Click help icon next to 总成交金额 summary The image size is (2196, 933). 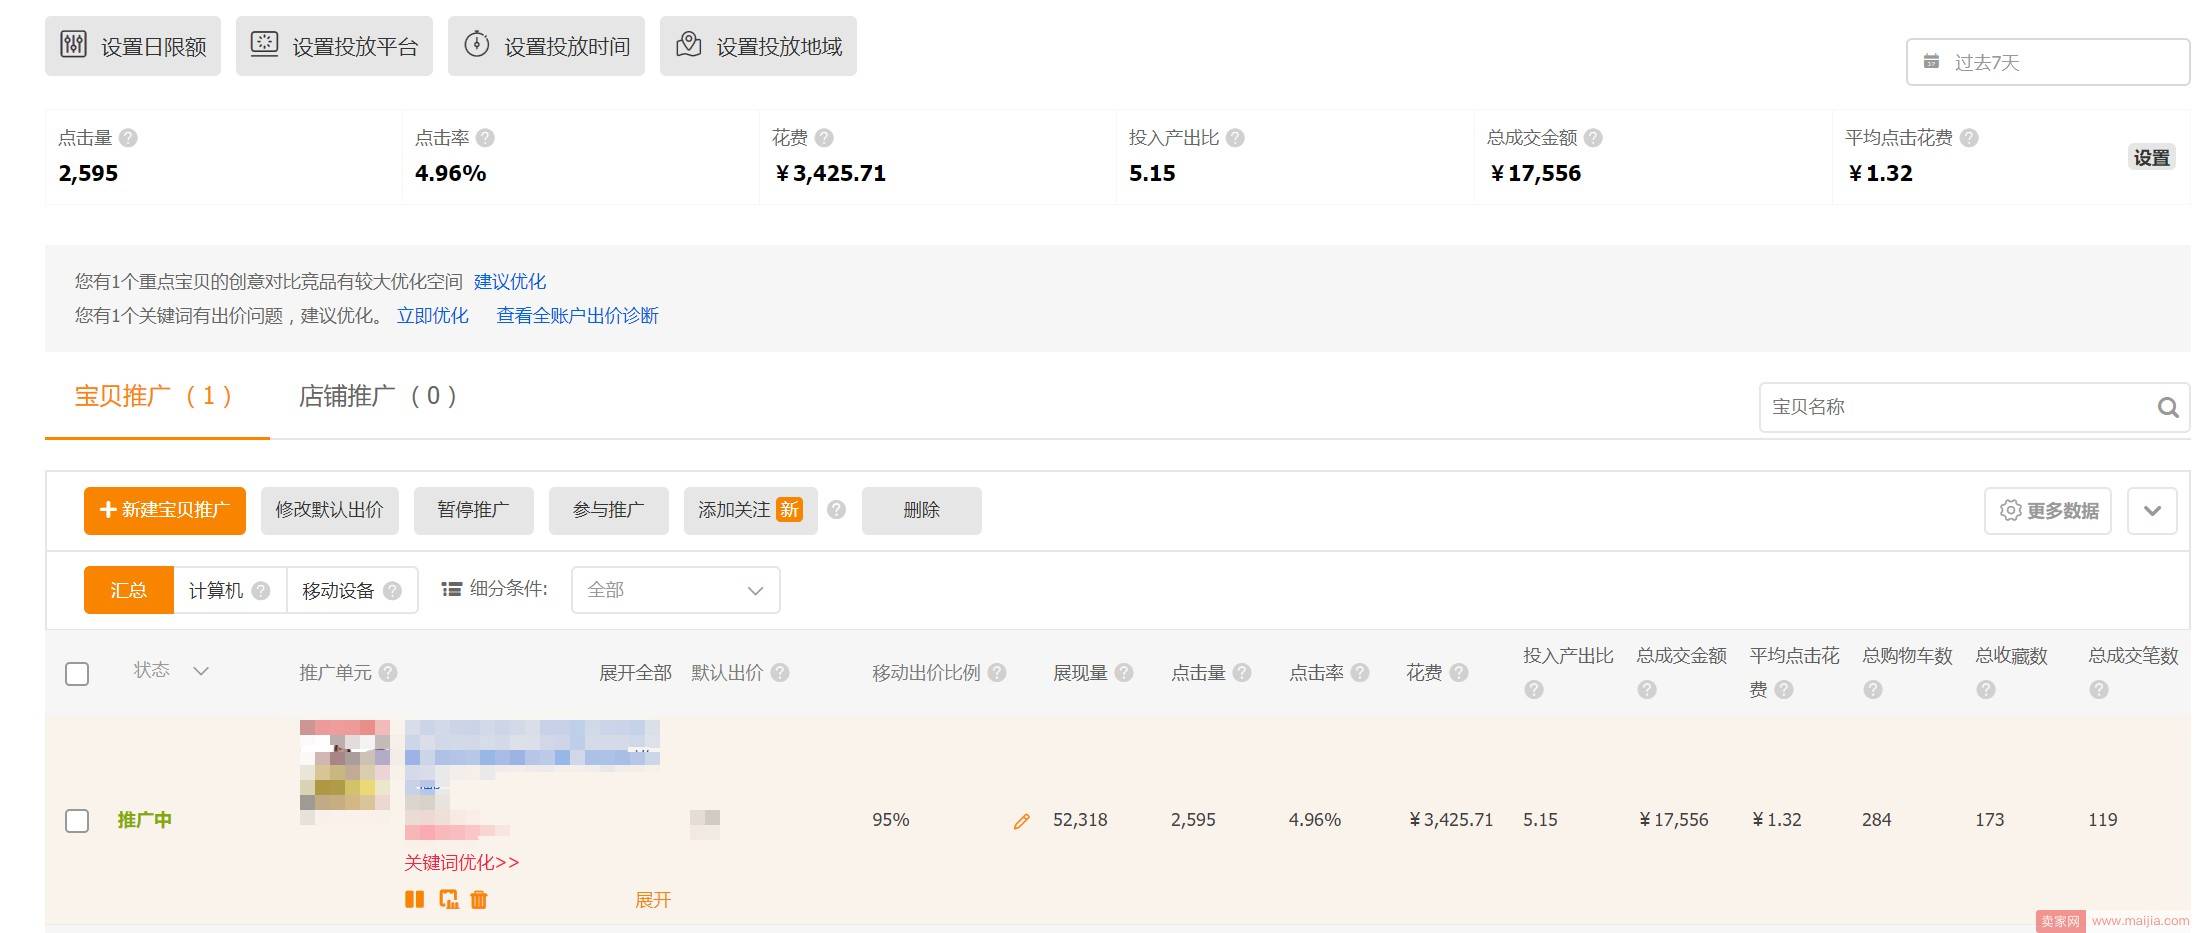pos(1593,138)
